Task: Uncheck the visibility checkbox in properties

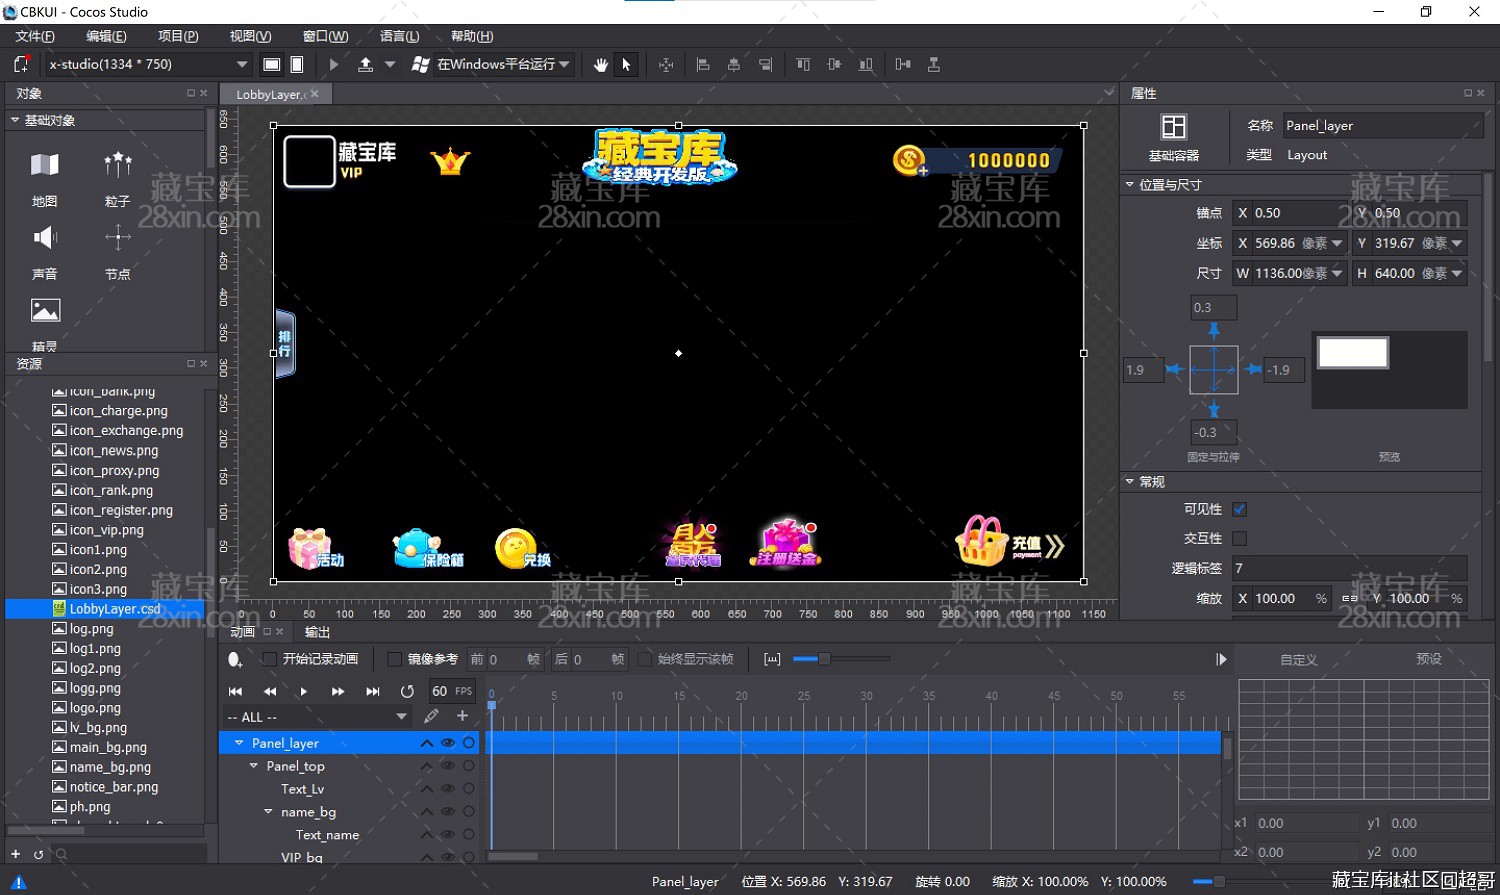Action: coord(1240,509)
